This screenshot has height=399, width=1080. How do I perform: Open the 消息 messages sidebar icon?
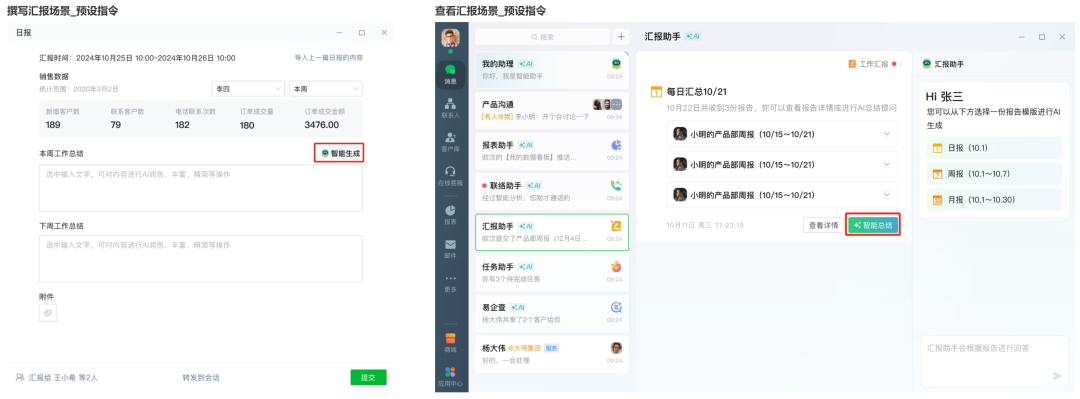point(450,73)
